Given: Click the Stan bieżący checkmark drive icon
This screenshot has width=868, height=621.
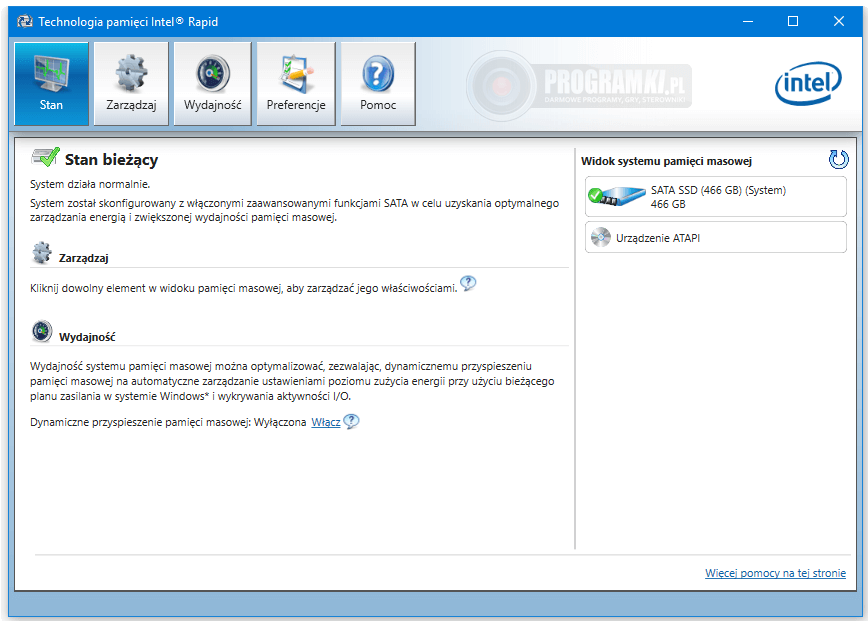Looking at the screenshot, I should click(x=45, y=157).
